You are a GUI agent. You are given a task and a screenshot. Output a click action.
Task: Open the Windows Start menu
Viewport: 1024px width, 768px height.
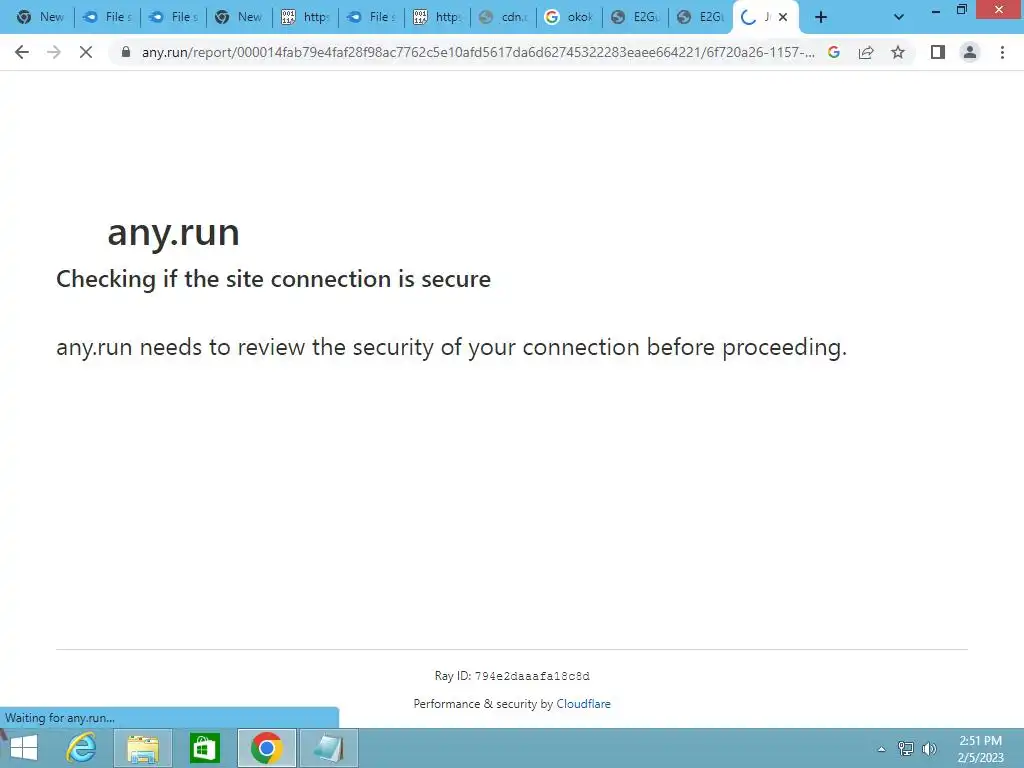(x=24, y=748)
